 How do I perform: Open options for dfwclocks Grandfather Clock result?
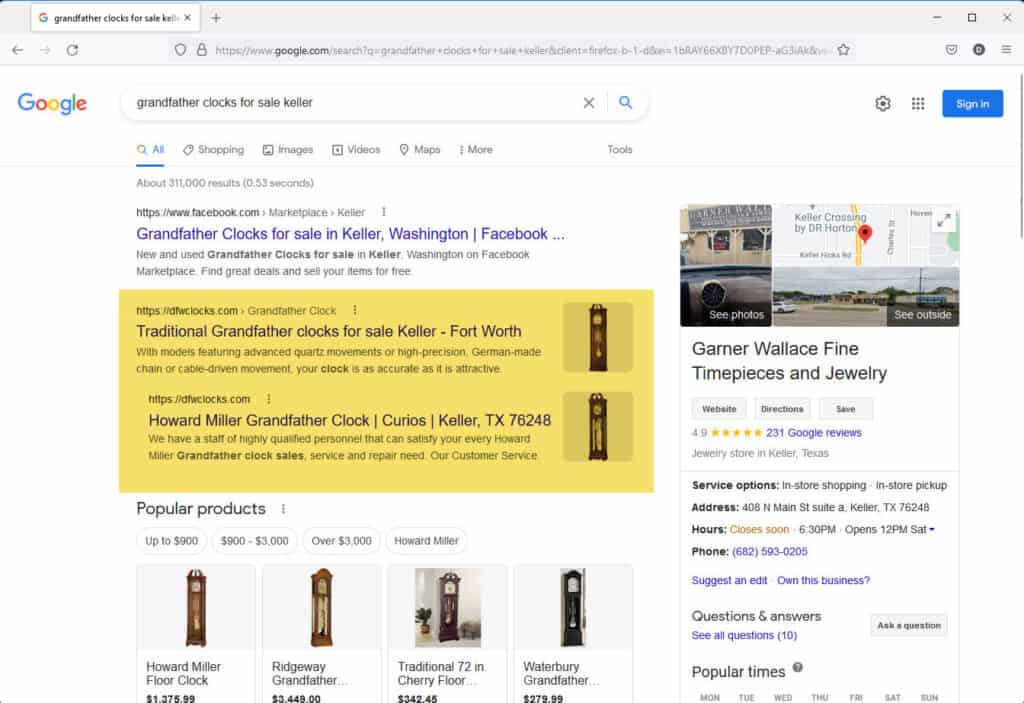pos(355,310)
